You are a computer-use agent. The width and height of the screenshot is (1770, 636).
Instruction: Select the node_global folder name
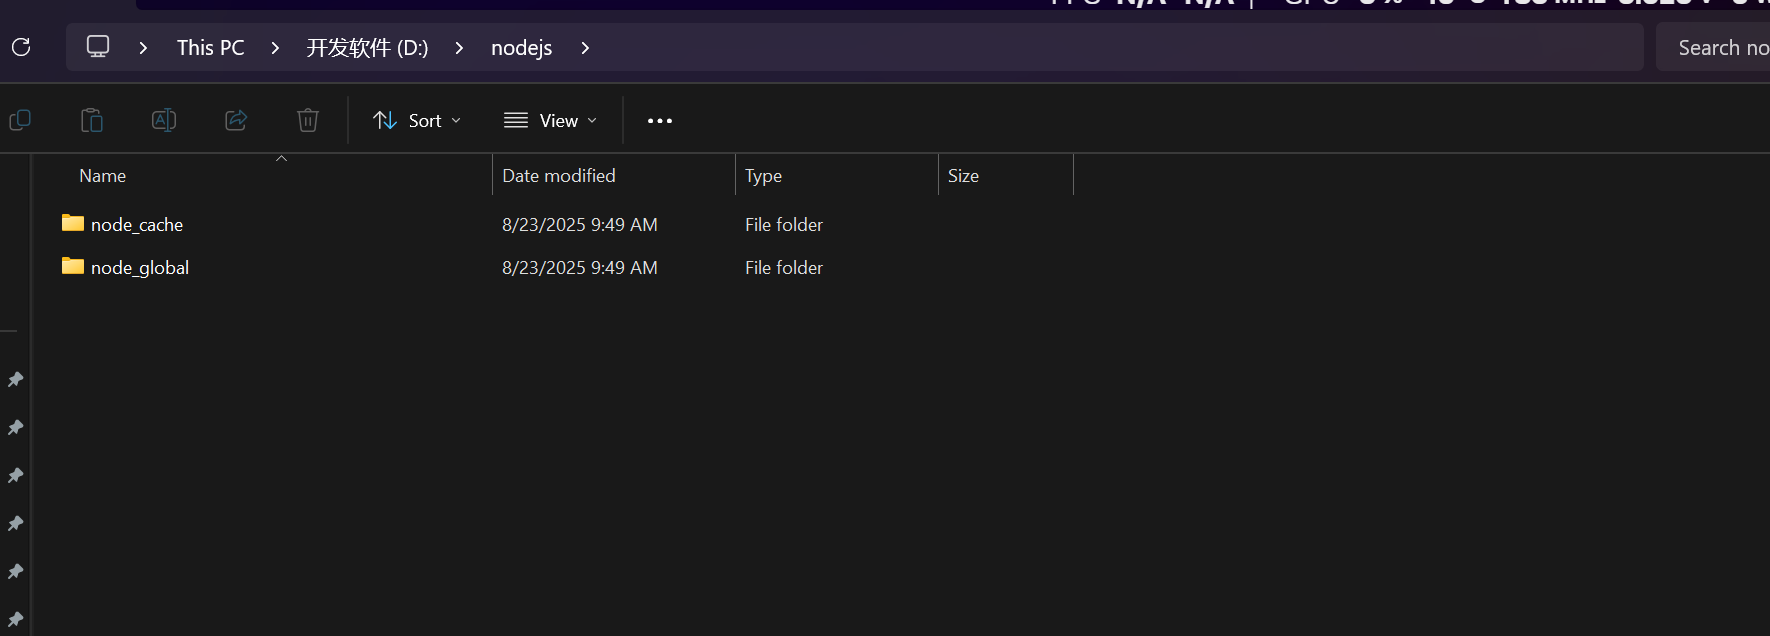point(140,268)
